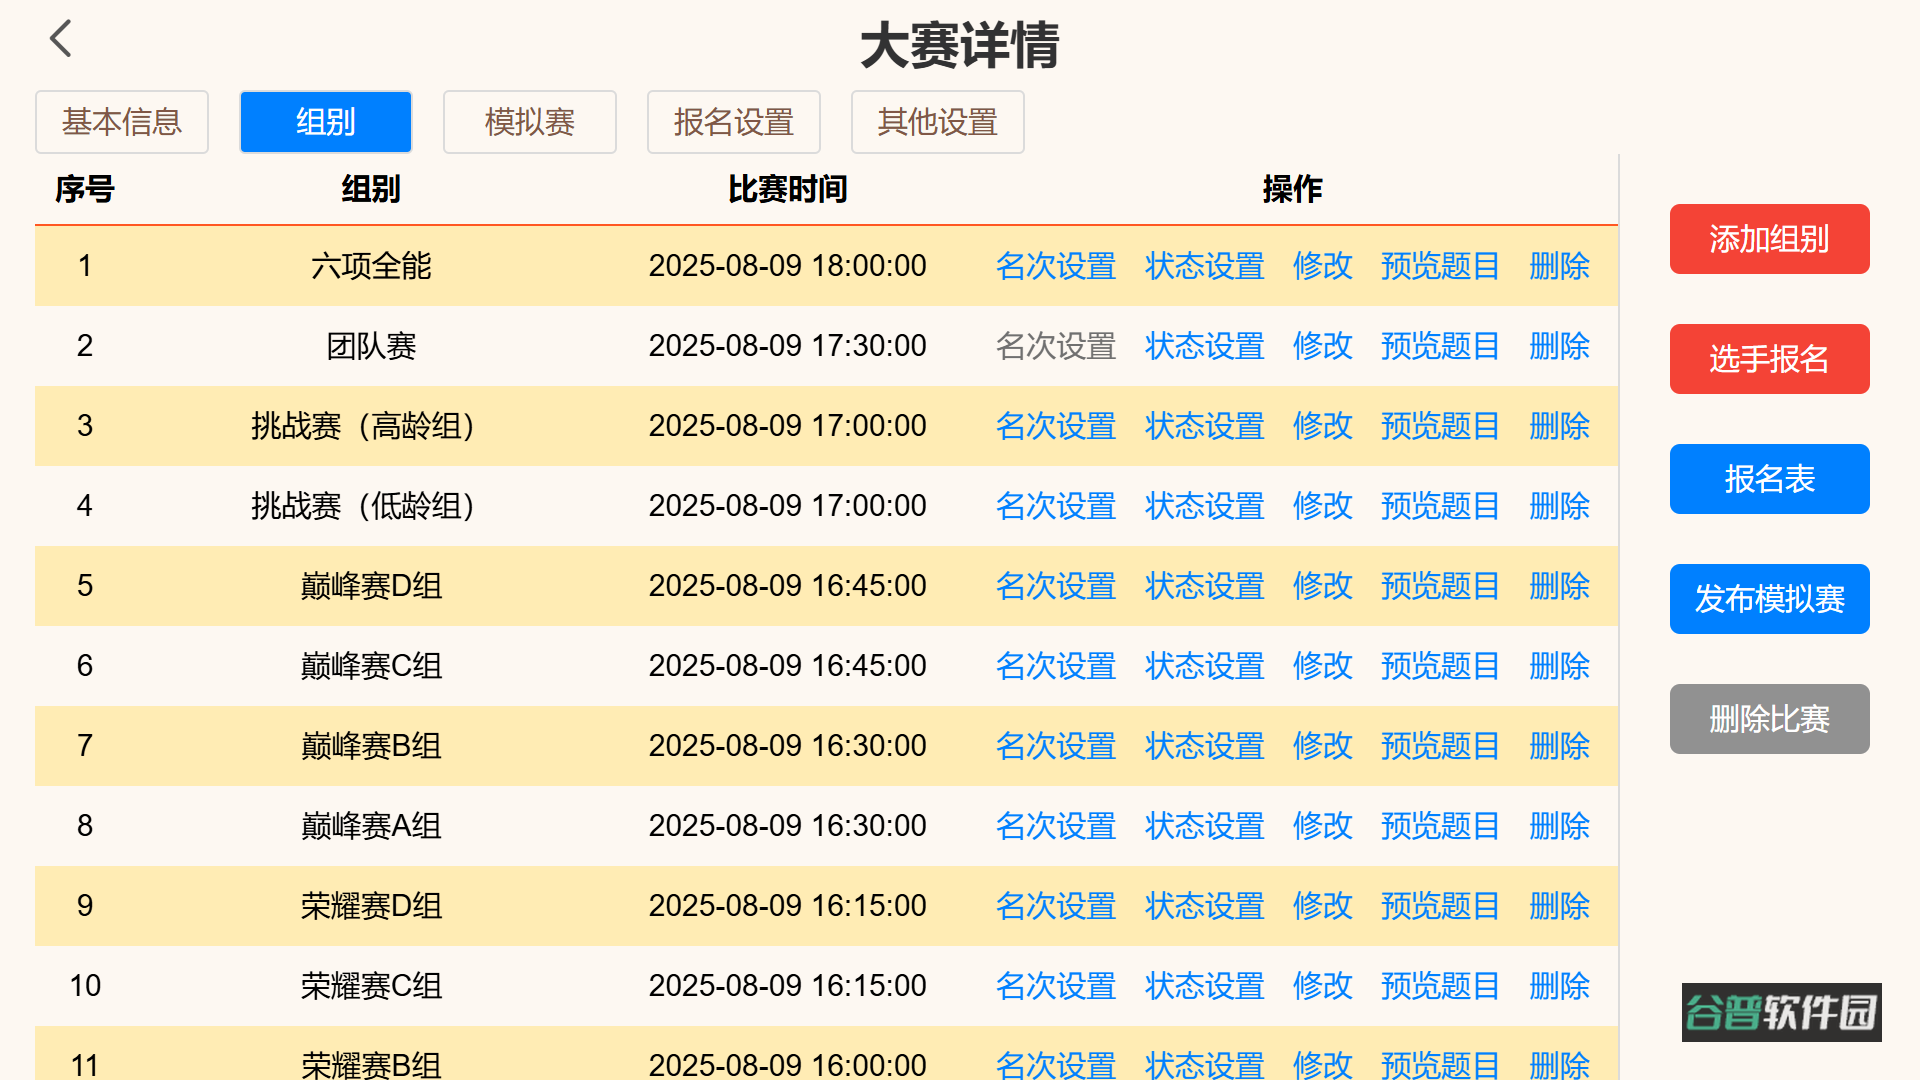Click 预览题目 for 六项全能

coord(1440,266)
